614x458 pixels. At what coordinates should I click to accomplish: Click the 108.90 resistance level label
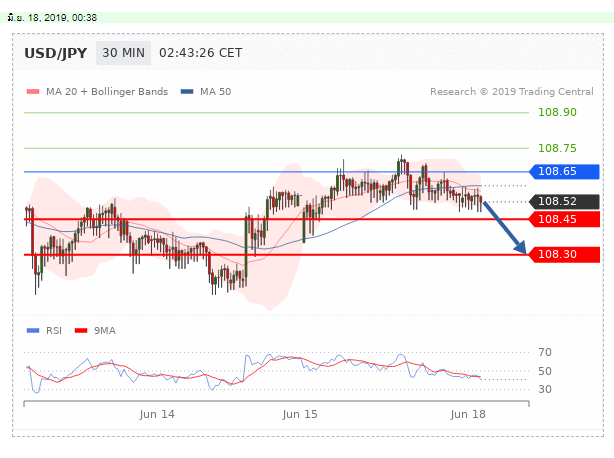[x=557, y=112]
